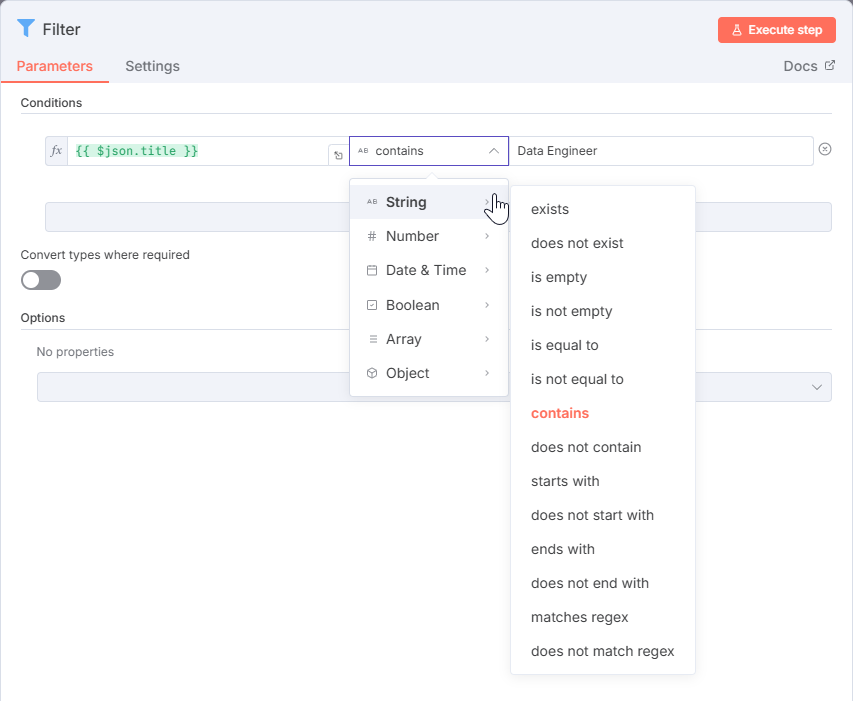
Task: Pick the 'starts with' operator
Action: pos(565,481)
